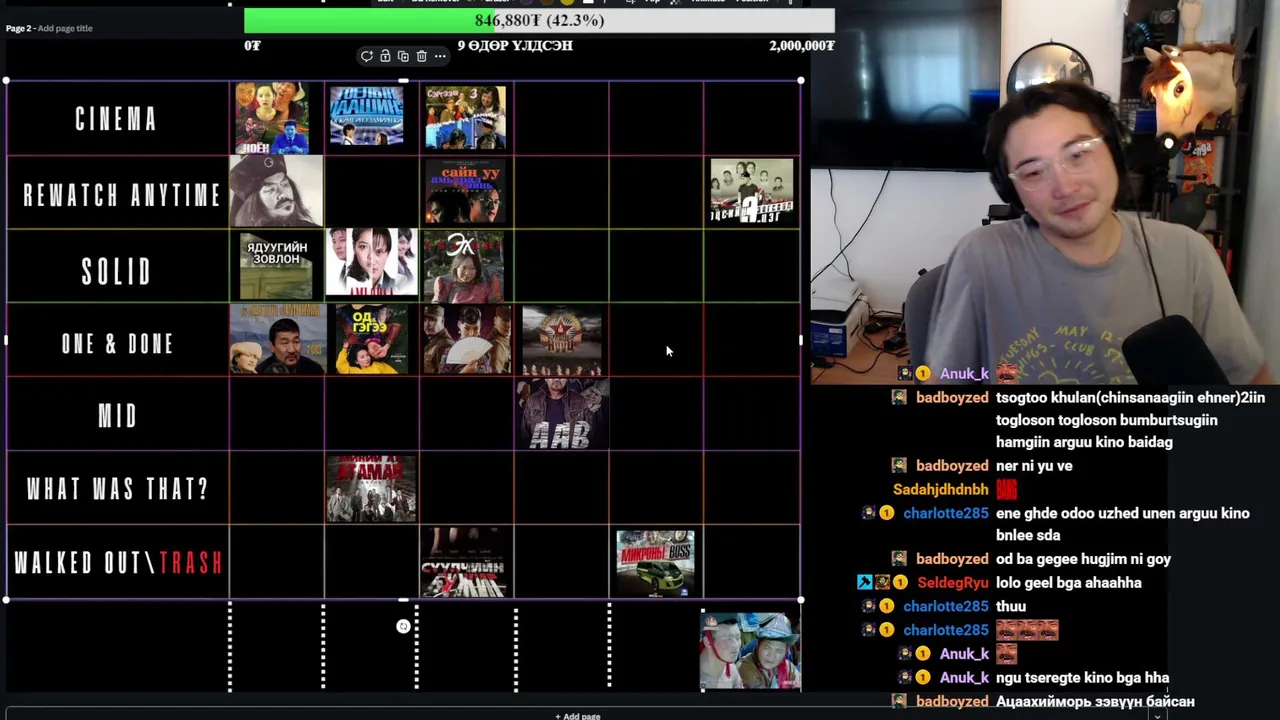The width and height of the screenshot is (1280, 720).
Task: Click the regenerate icon in floating toolbar
Action: [367, 56]
